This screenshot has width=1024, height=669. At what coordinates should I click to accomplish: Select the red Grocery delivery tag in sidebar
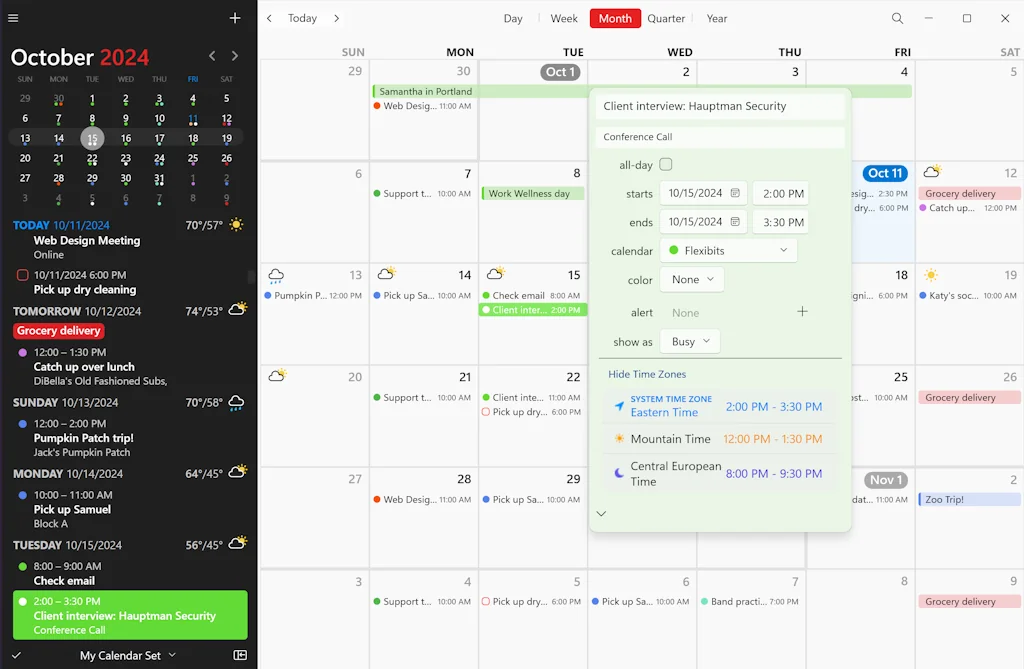[59, 331]
